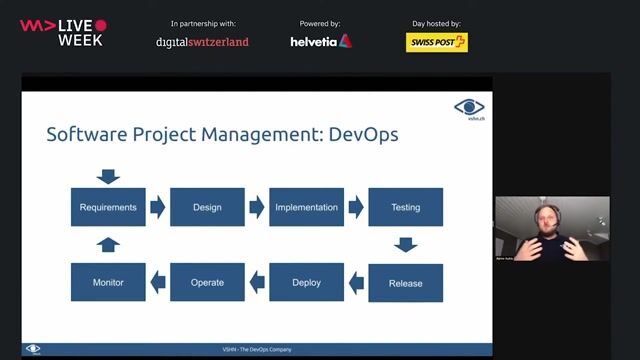Click arrow between Release and Deploy
Viewport: 640px width, 360px height.
click(356, 282)
